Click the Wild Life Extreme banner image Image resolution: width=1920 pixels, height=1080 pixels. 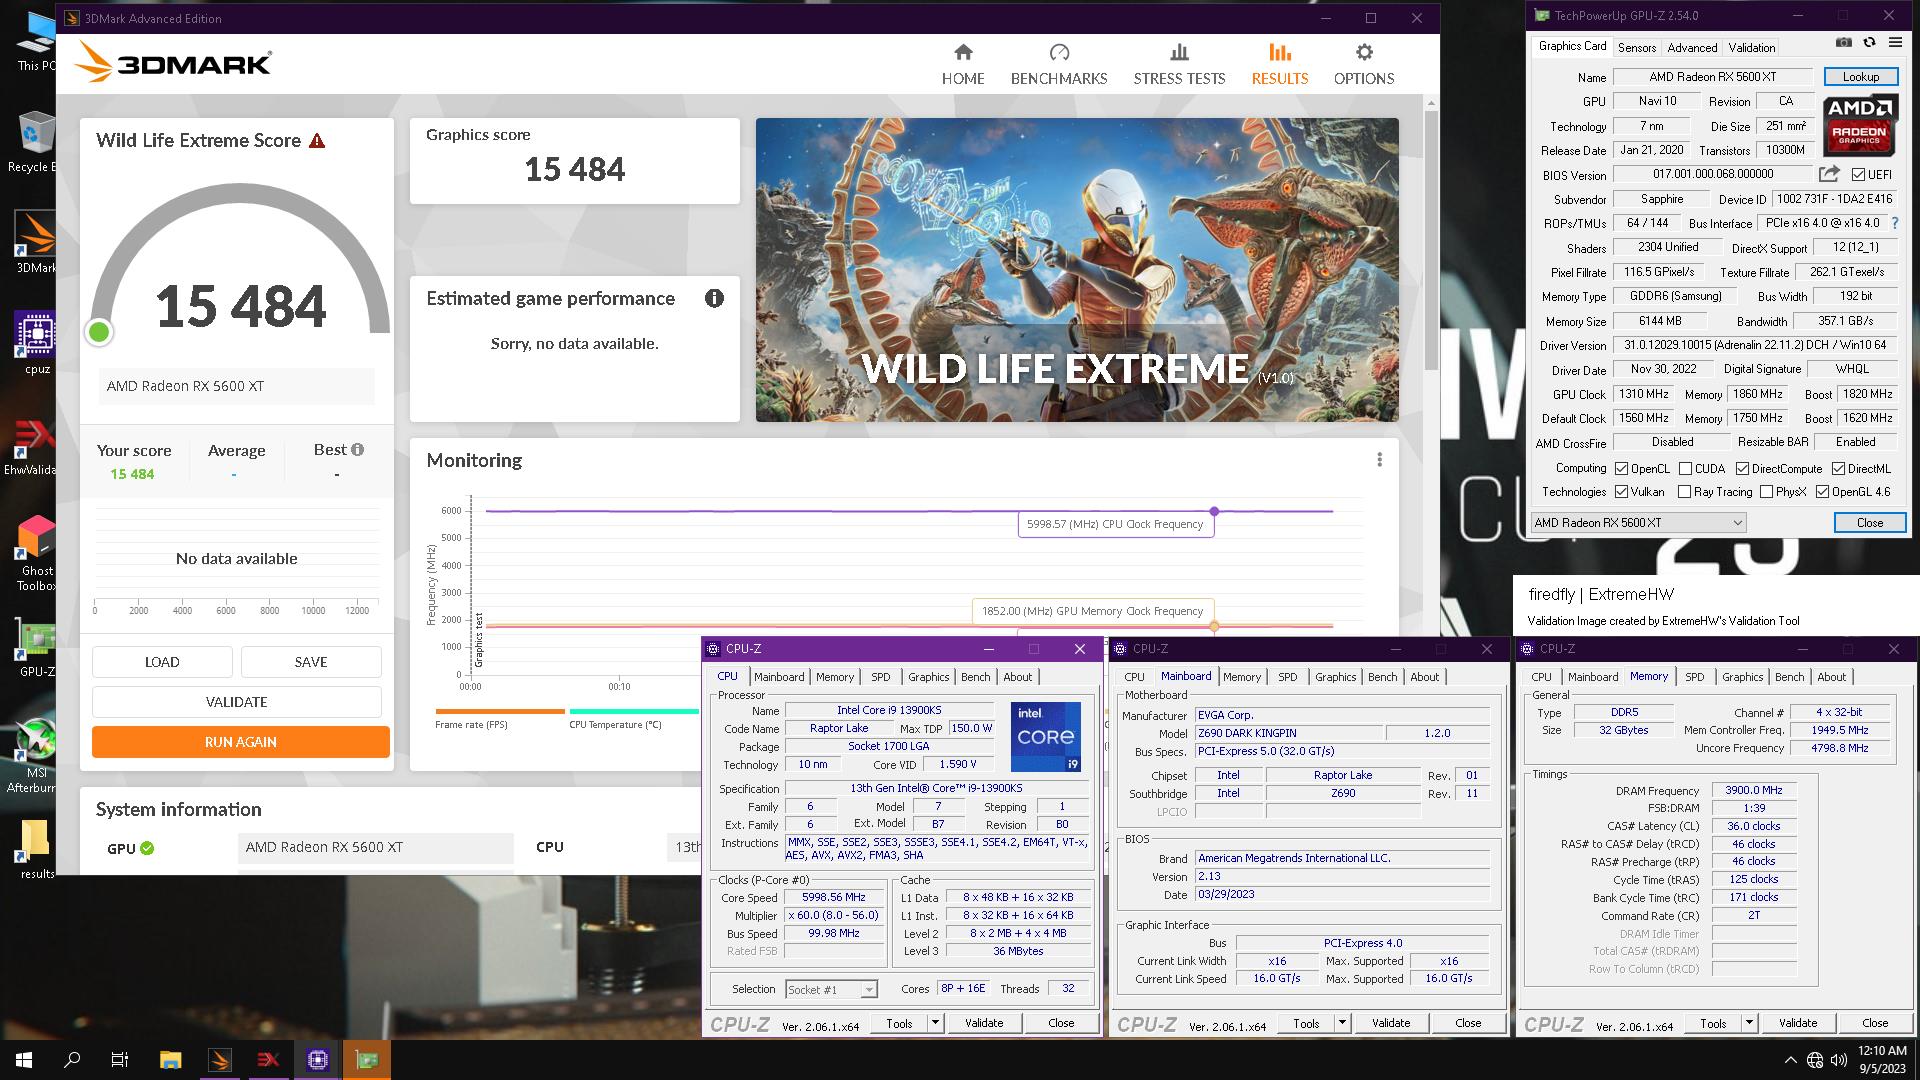tap(1077, 270)
